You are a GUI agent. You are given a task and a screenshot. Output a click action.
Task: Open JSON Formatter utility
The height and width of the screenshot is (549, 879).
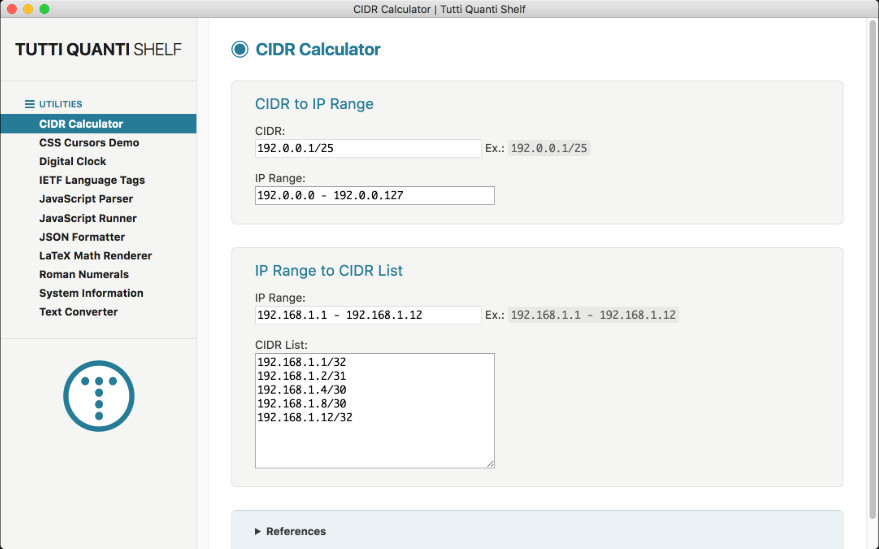[x=82, y=237]
